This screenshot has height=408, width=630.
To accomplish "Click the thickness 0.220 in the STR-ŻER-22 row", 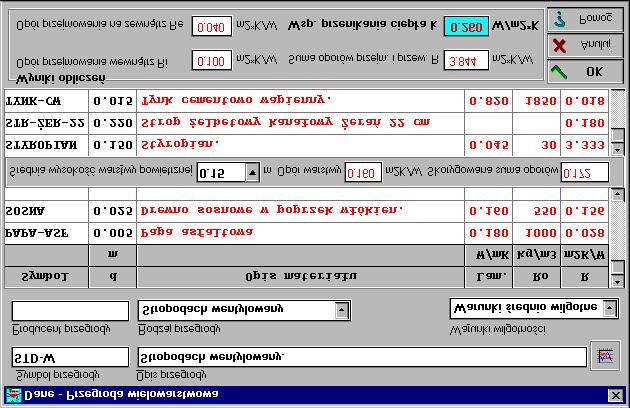I will coord(112,123).
